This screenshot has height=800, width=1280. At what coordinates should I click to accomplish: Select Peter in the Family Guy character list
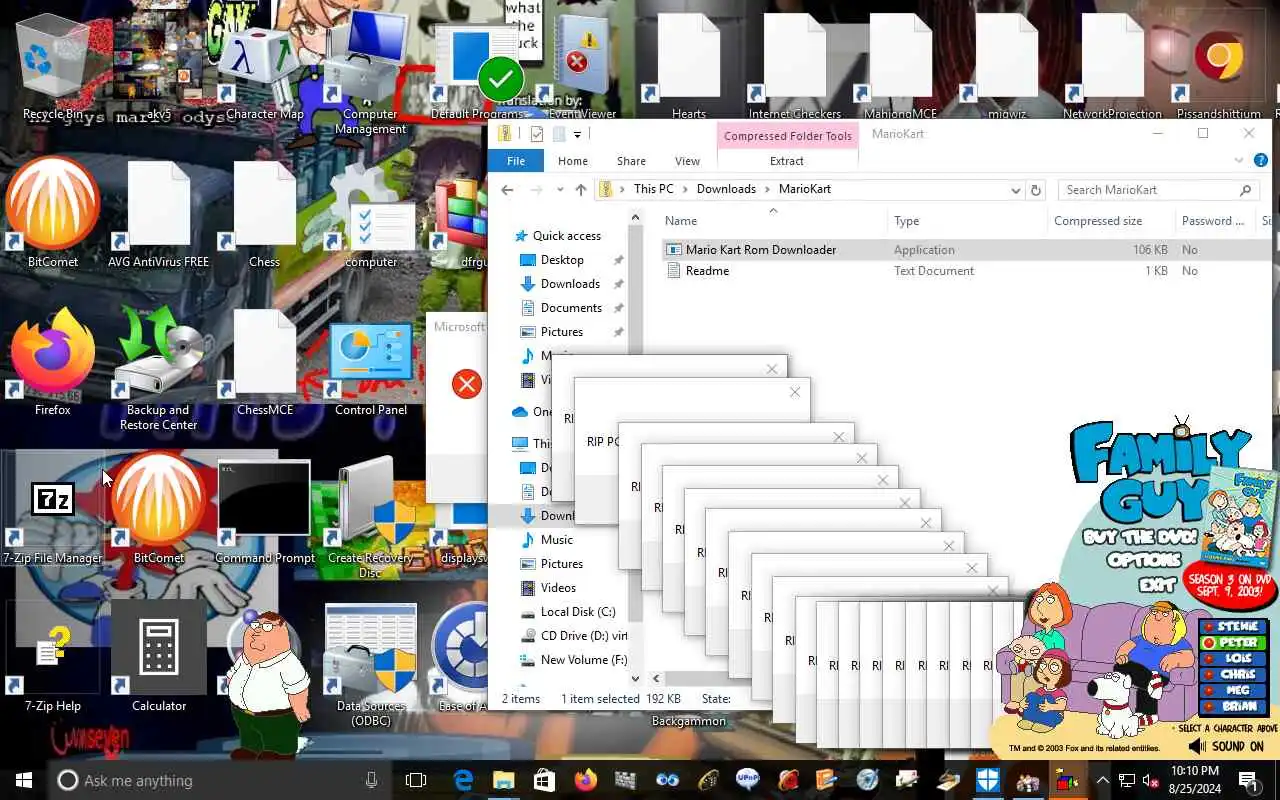1233,643
